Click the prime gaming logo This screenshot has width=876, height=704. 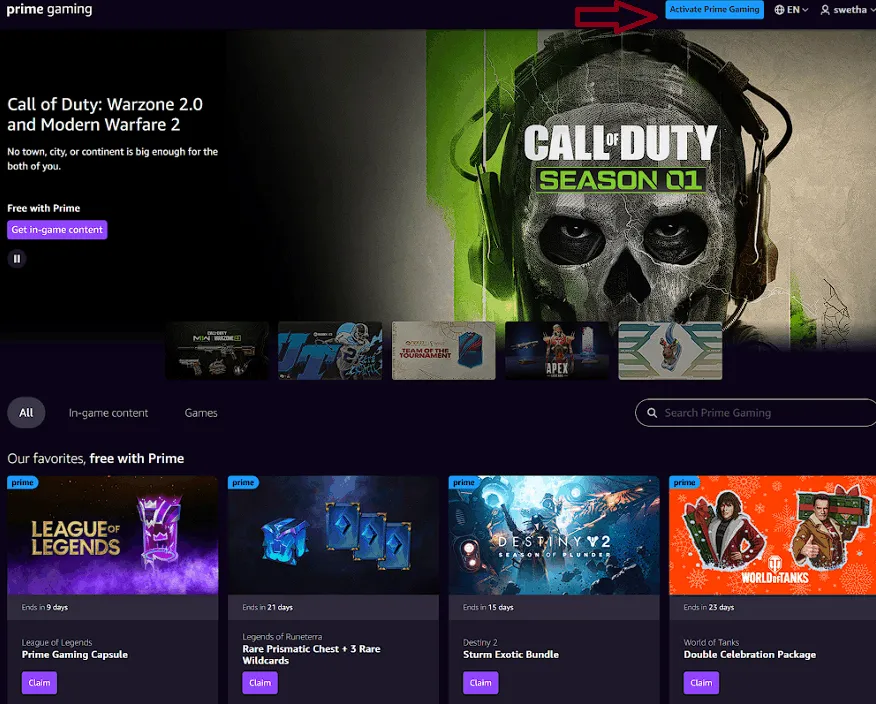(50, 10)
